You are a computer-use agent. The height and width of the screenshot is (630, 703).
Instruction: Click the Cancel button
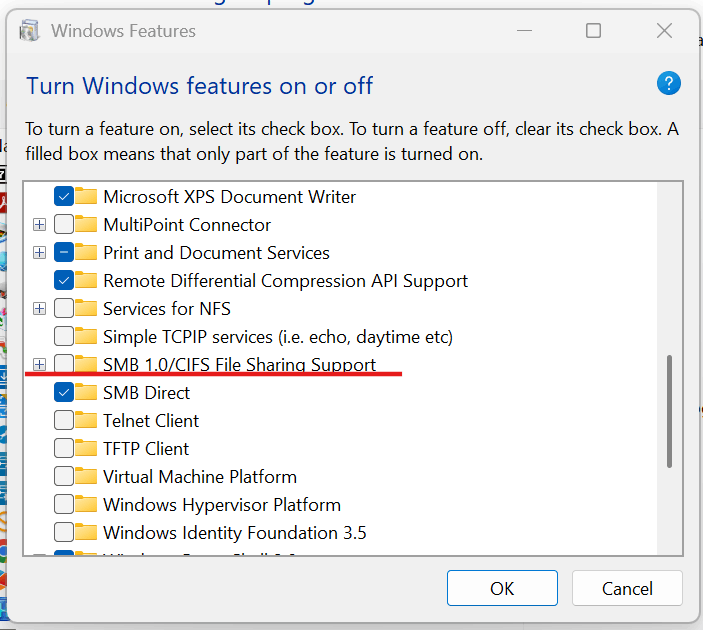627,588
